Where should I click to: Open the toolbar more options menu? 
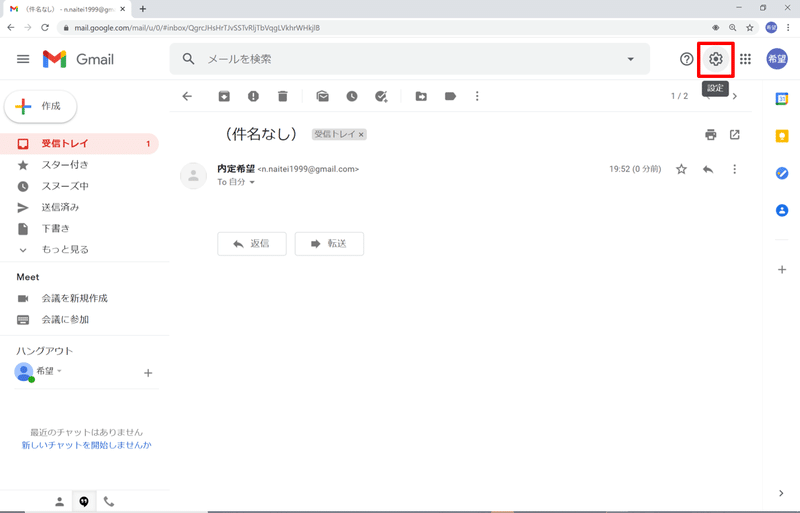(477, 96)
